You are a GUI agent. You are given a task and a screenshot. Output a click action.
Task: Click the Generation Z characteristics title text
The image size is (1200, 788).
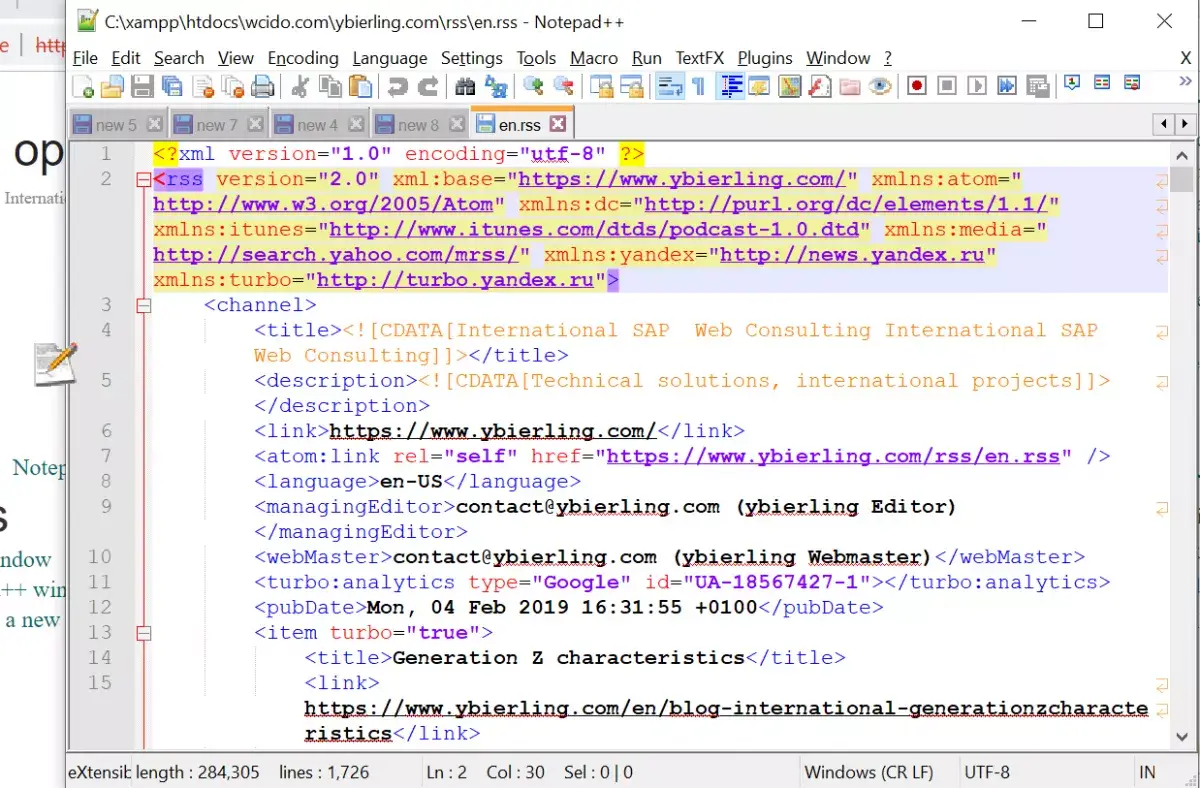[569, 658]
